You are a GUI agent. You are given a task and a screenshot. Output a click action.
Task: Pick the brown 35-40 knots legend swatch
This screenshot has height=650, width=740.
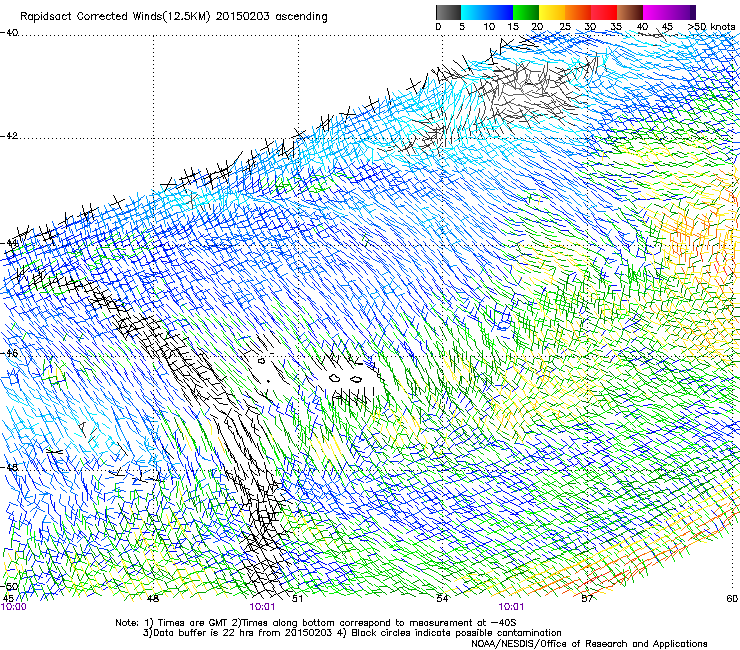pos(630,12)
